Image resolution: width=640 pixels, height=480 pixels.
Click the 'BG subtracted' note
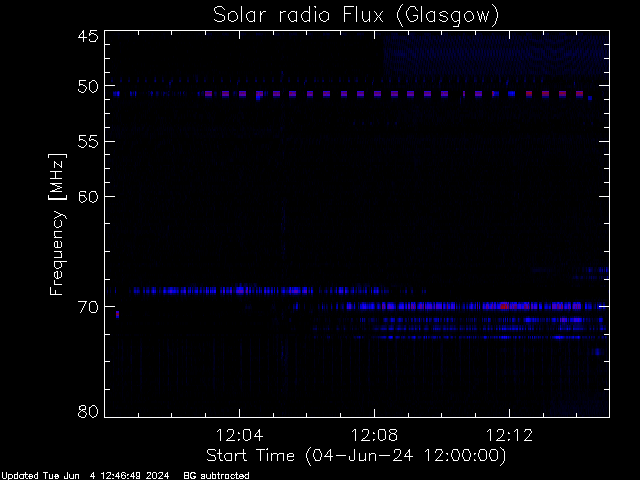coord(216,476)
